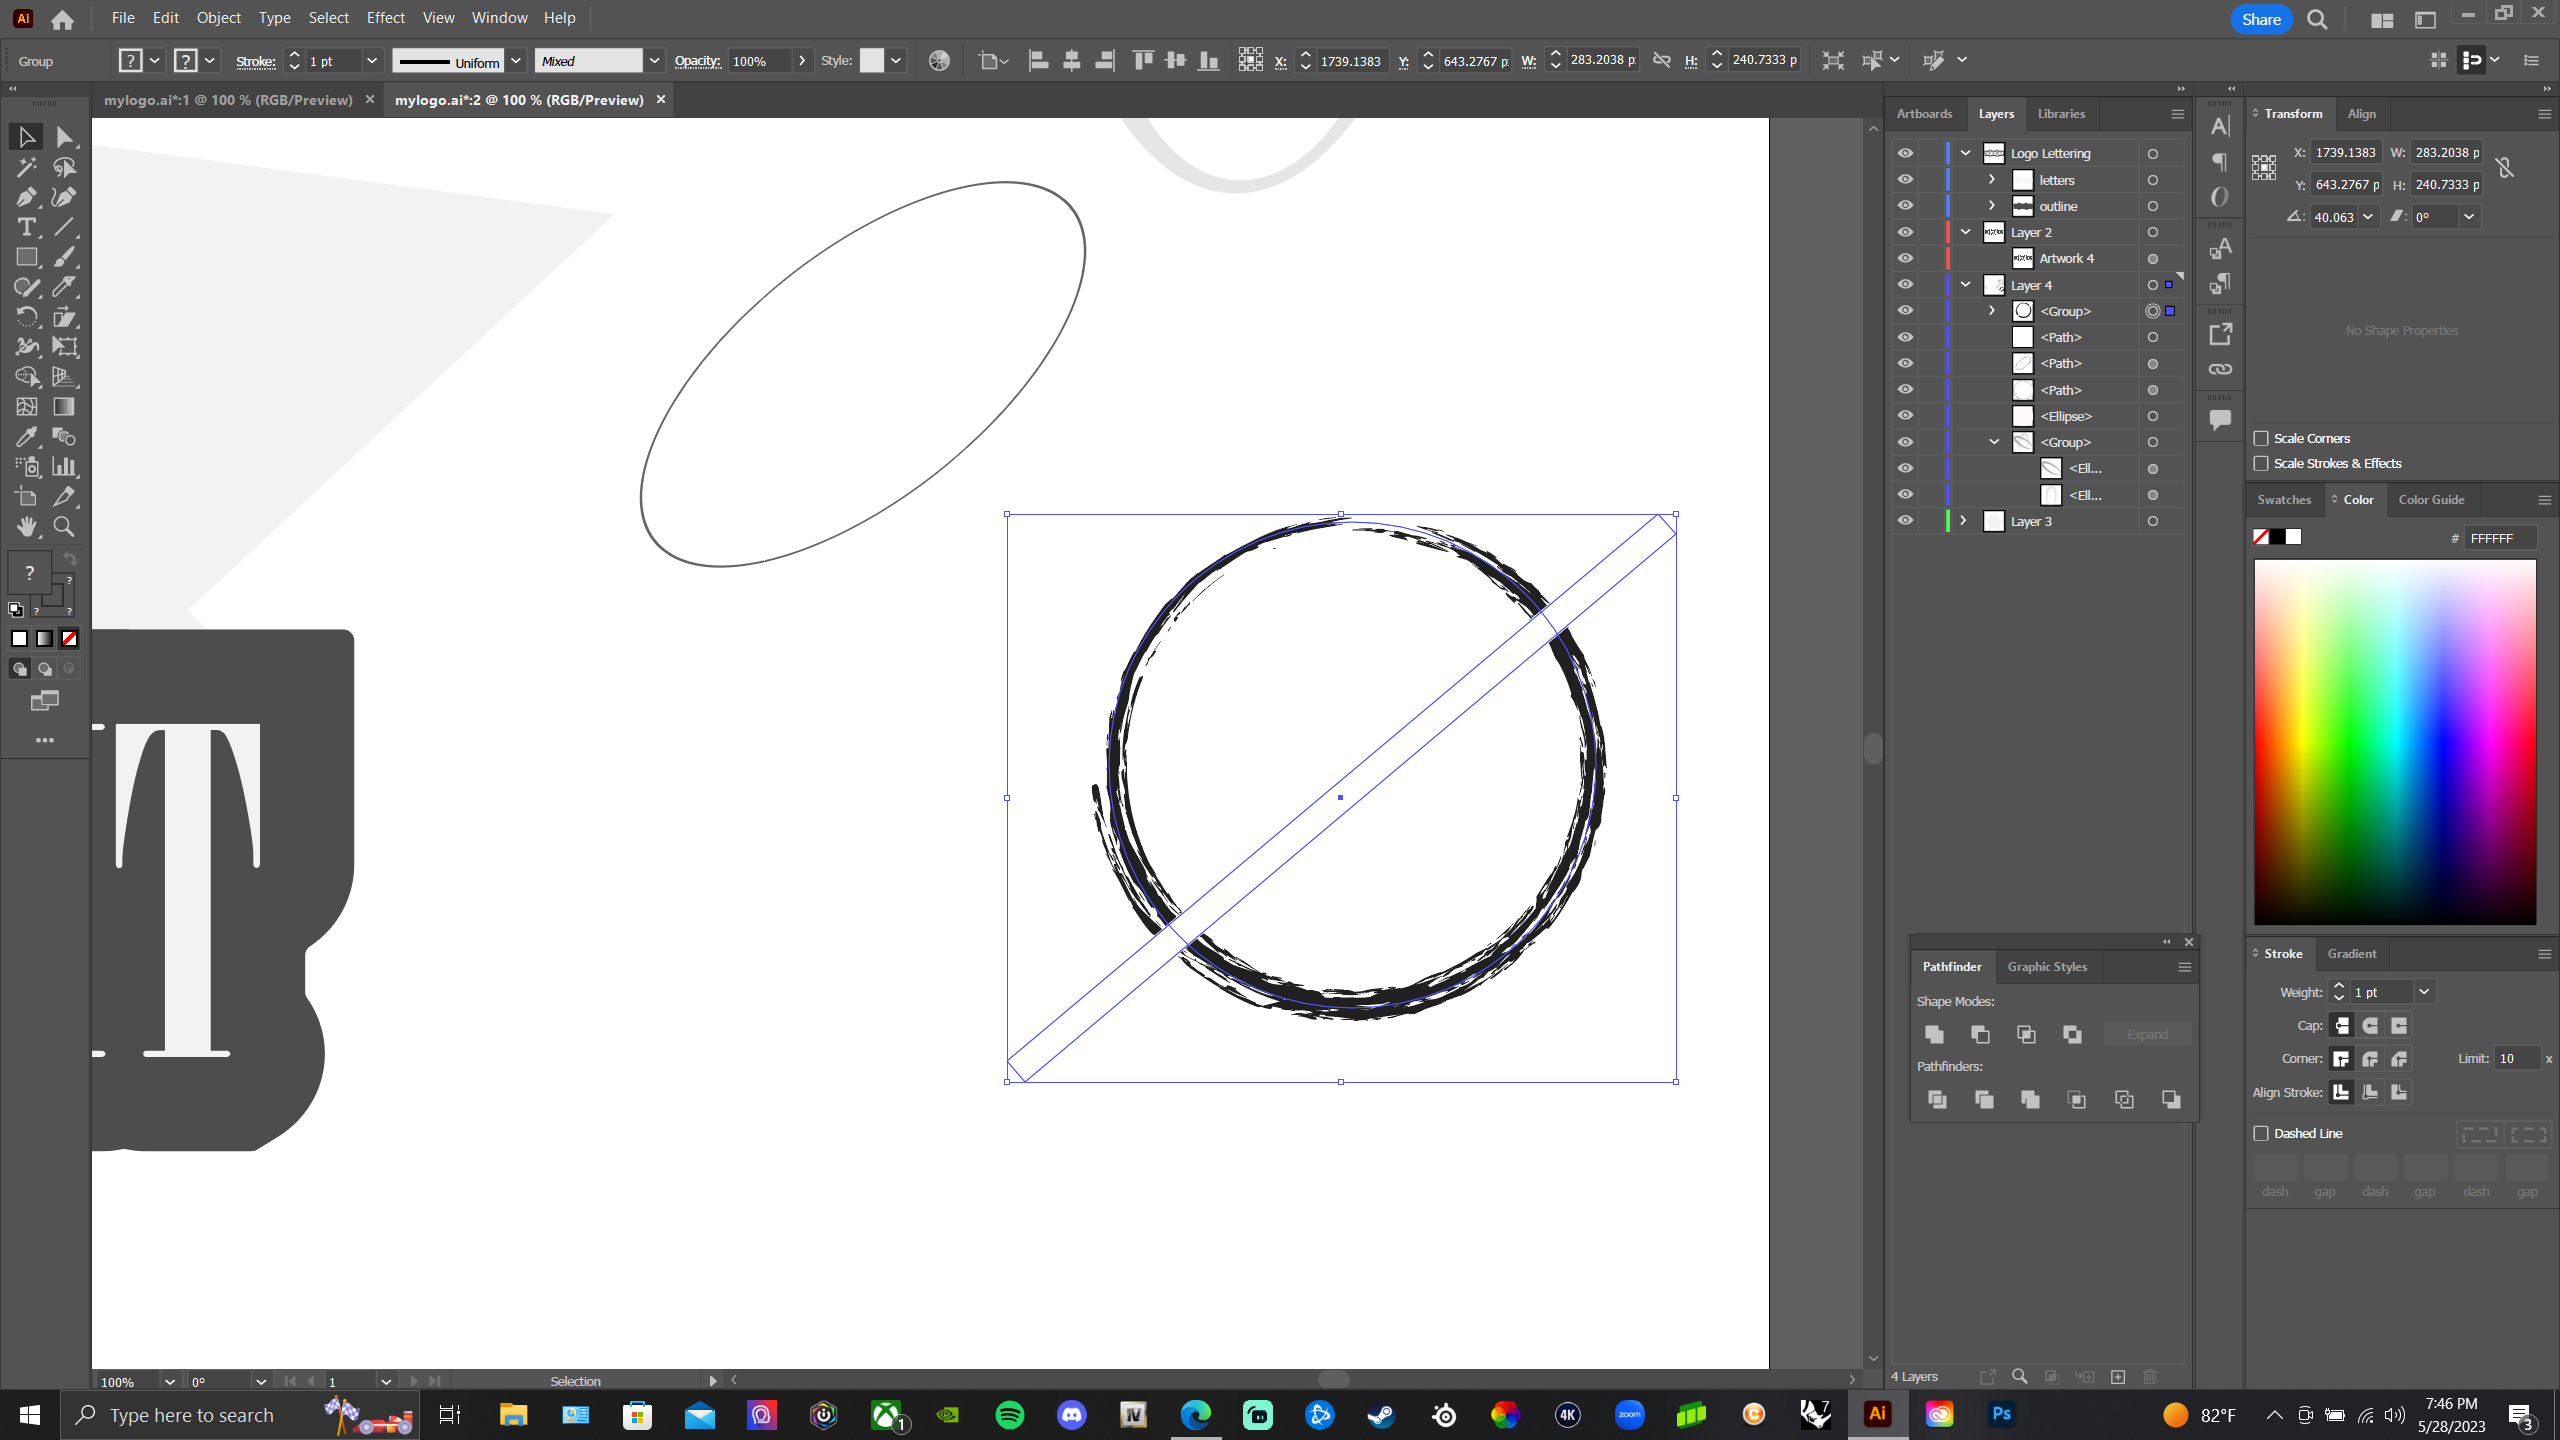Click the Unite shape mode in Pathfinder
Image resolution: width=2560 pixels, height=1440 pixels.
(1934, 1035)
